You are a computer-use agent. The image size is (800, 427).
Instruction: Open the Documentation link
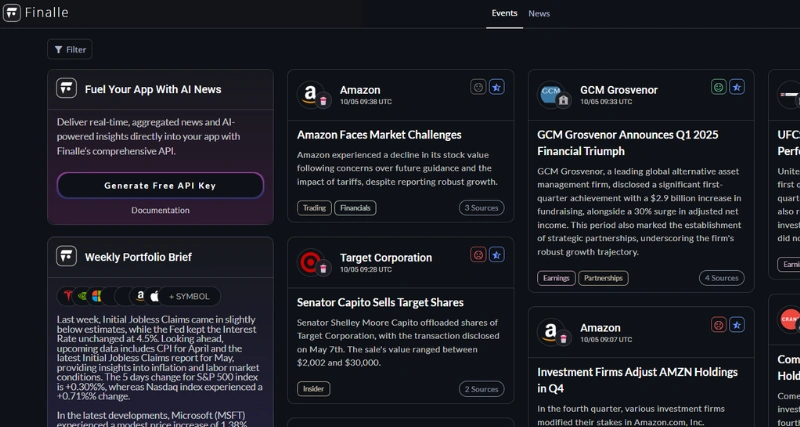(160, 210)
